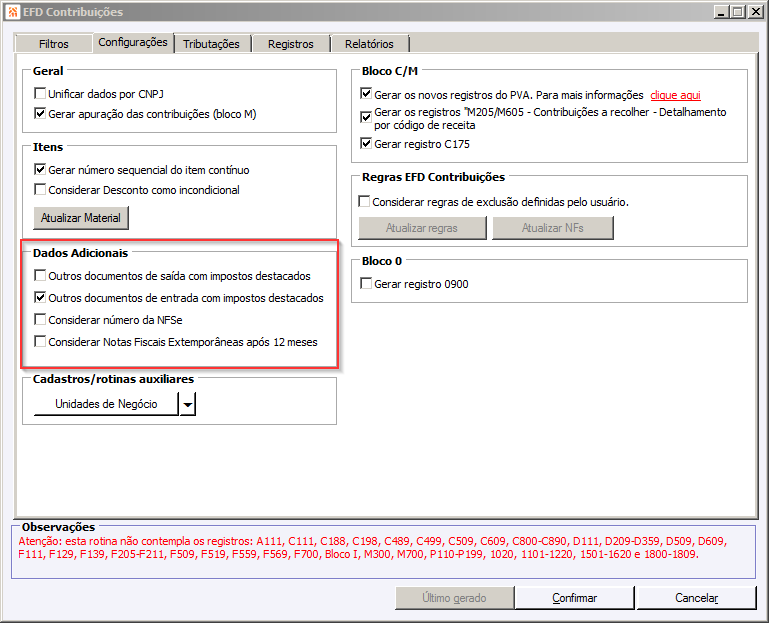Enable Unificar dados por CNPJ checkbox
This screenshot has height=623, width=769.
[x=40, y=93]
